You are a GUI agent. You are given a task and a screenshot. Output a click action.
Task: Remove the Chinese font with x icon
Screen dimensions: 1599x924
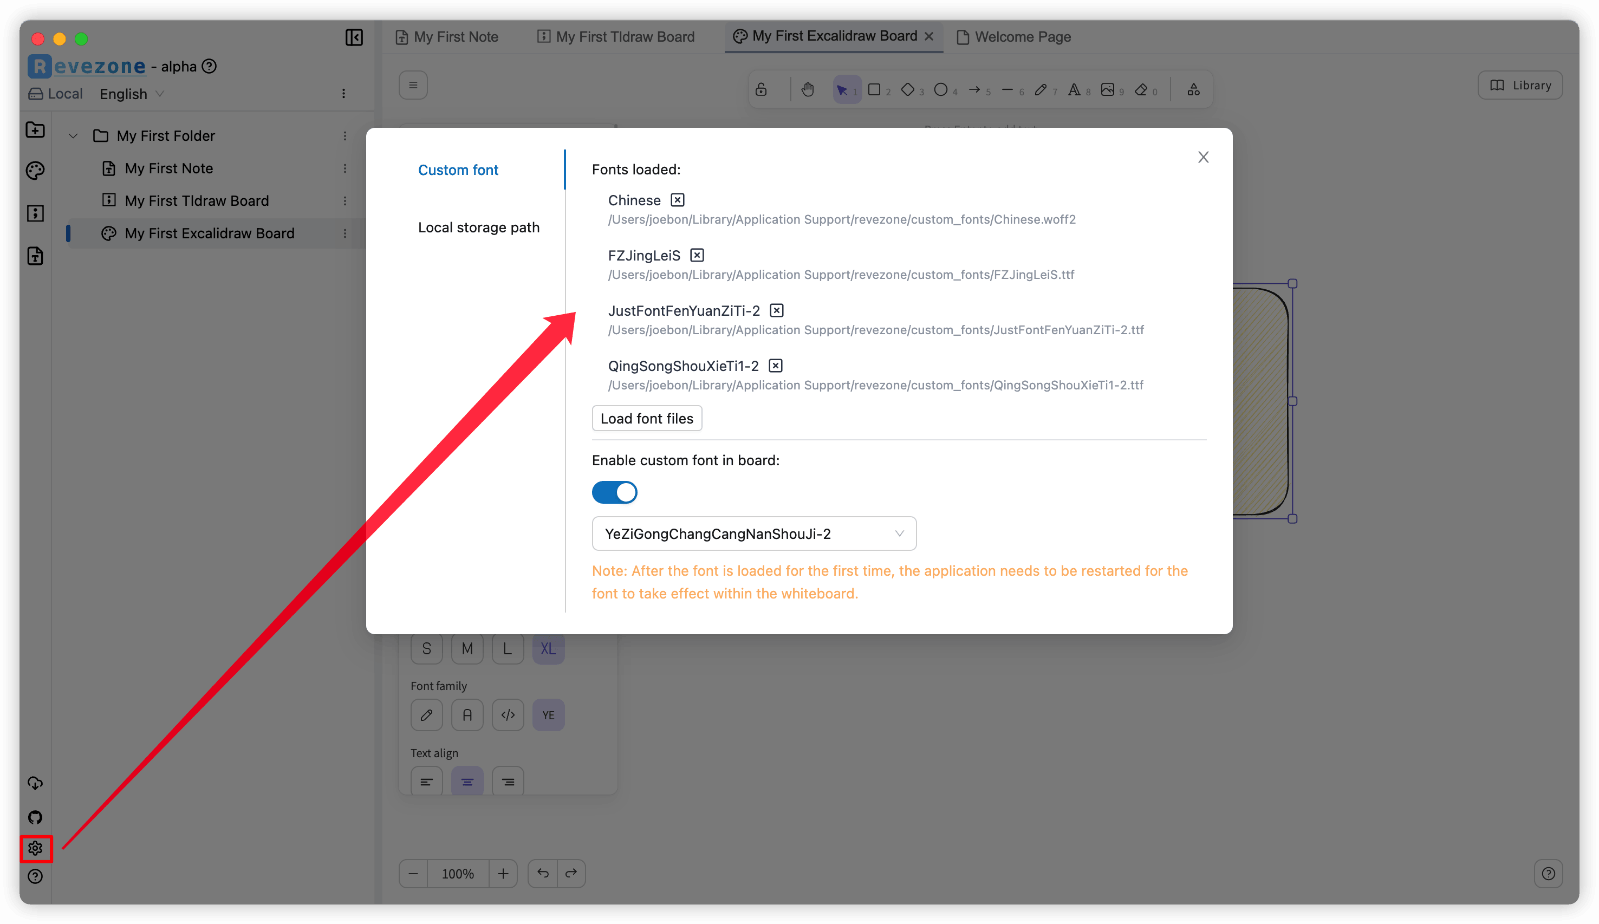(677, 200)
